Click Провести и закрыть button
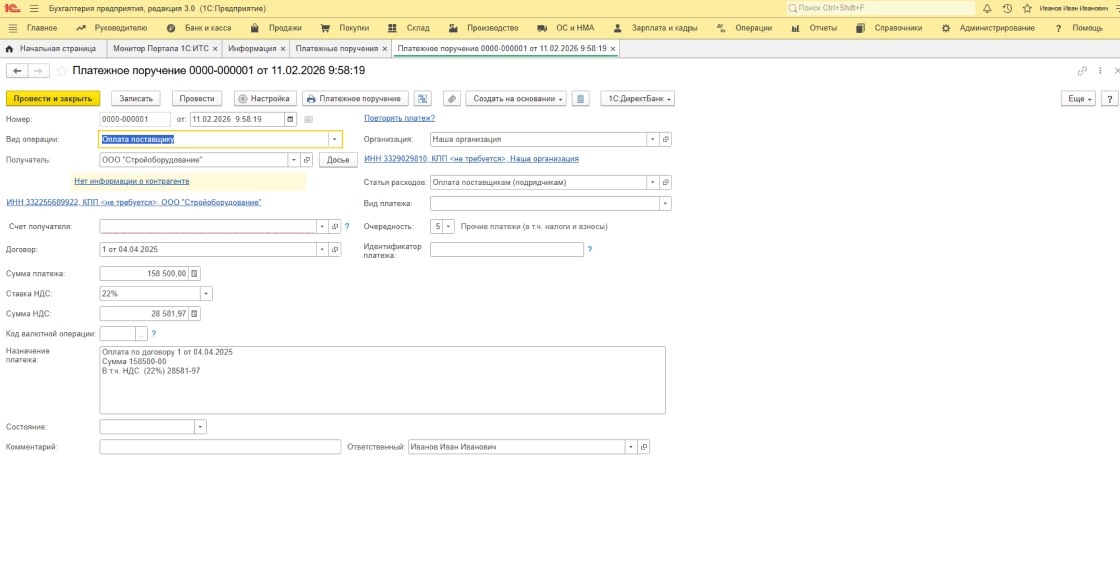The image size is (1120, 570). coord(53,99)
